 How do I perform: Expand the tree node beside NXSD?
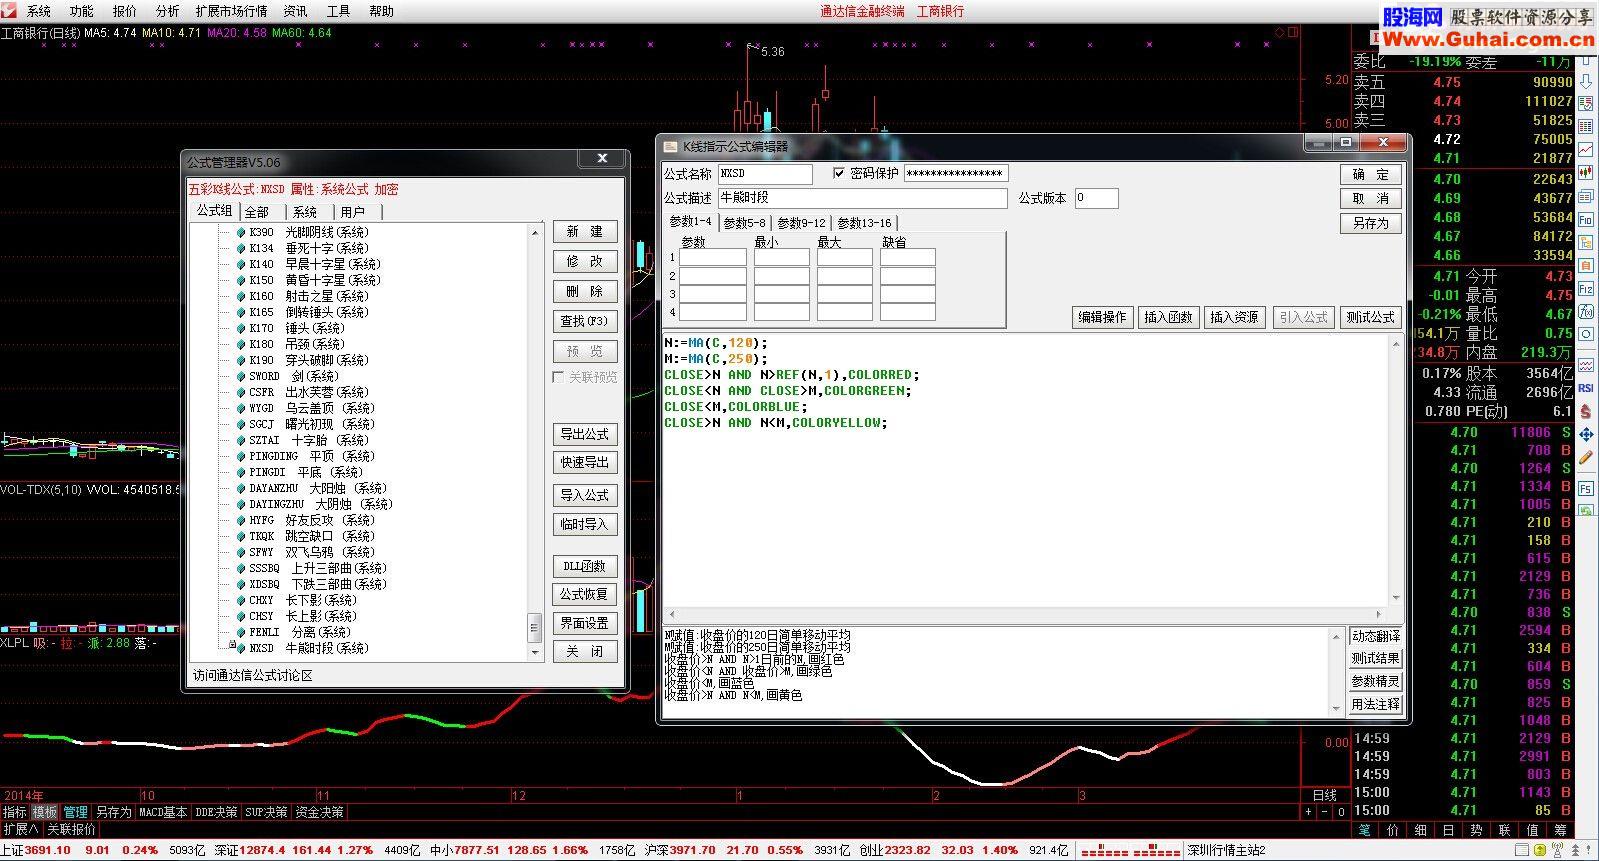click(232, 644)
